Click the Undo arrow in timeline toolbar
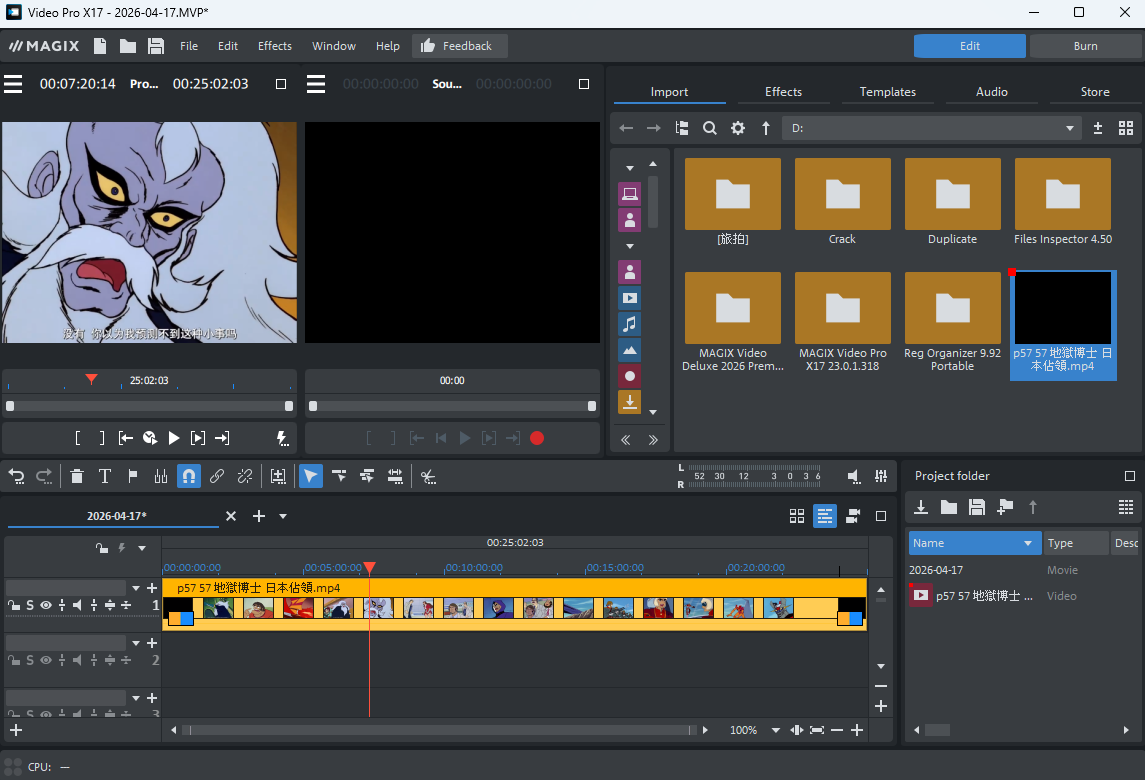Screen dimensions: 1145x780 pyautogui.click(x=17, y=477)
